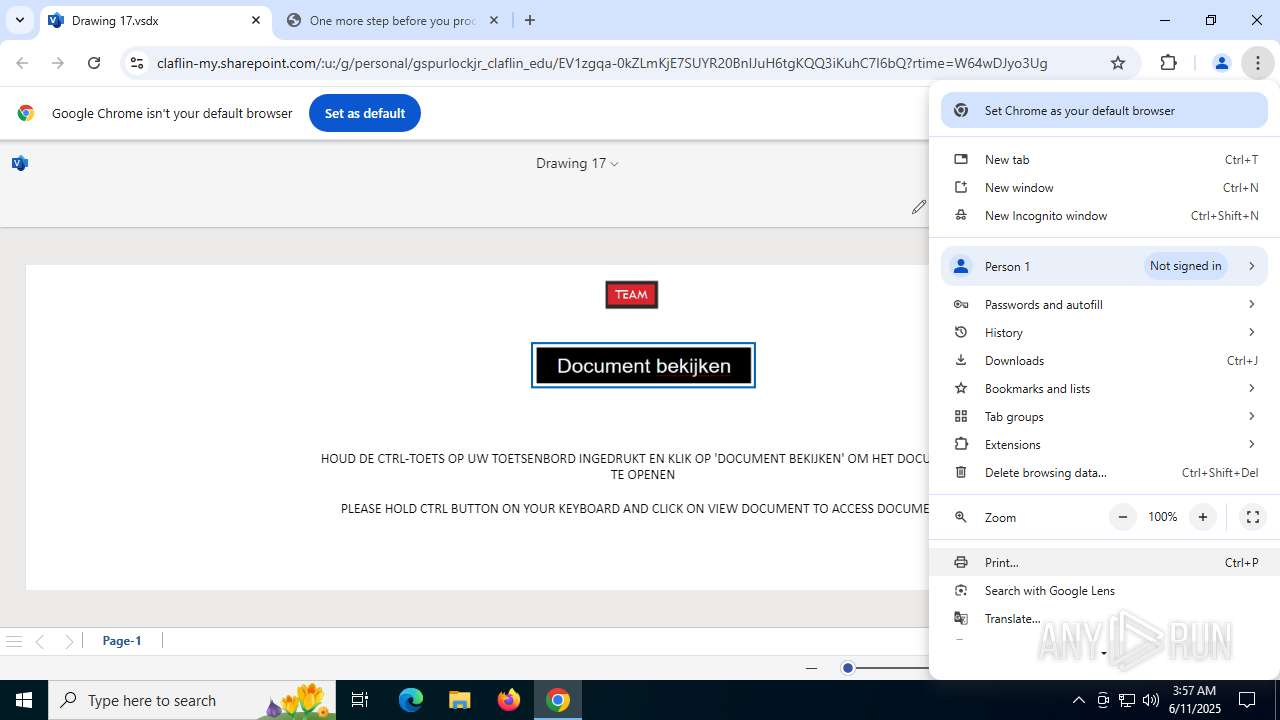Open the tab search dropdown arrow
Viewport: 1280px width, 720px height.
point(19,20)
